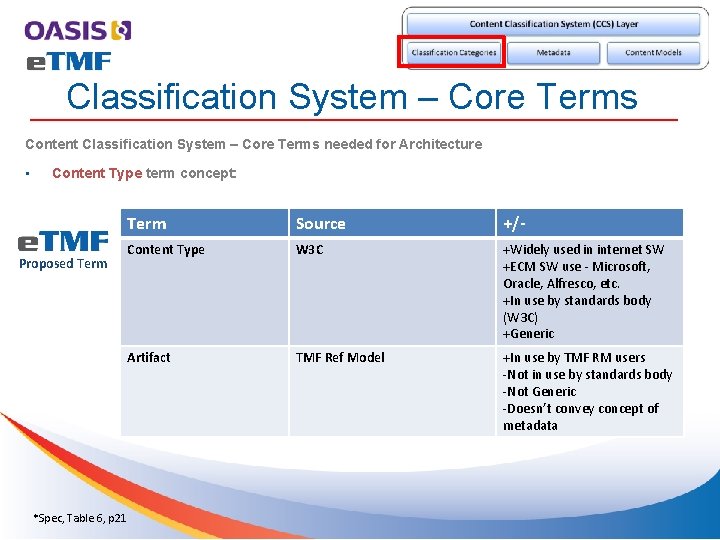Click the -Not Generic line

540,392
